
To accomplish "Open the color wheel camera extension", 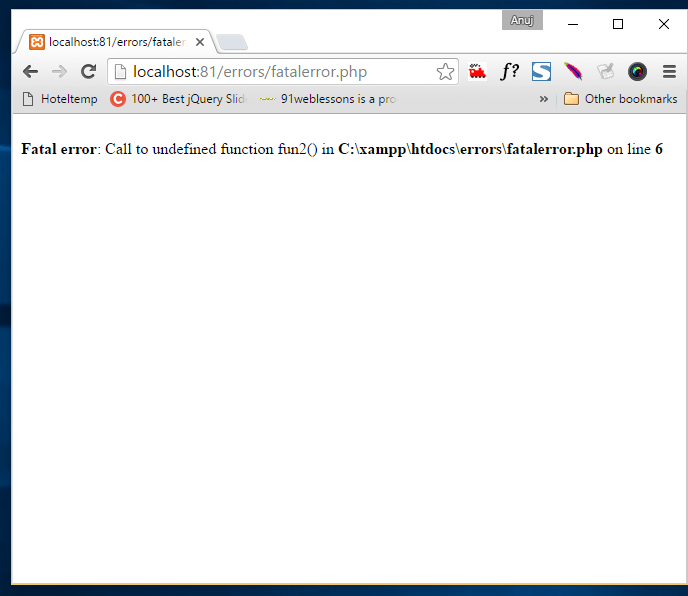I will [x=637, y=72].
